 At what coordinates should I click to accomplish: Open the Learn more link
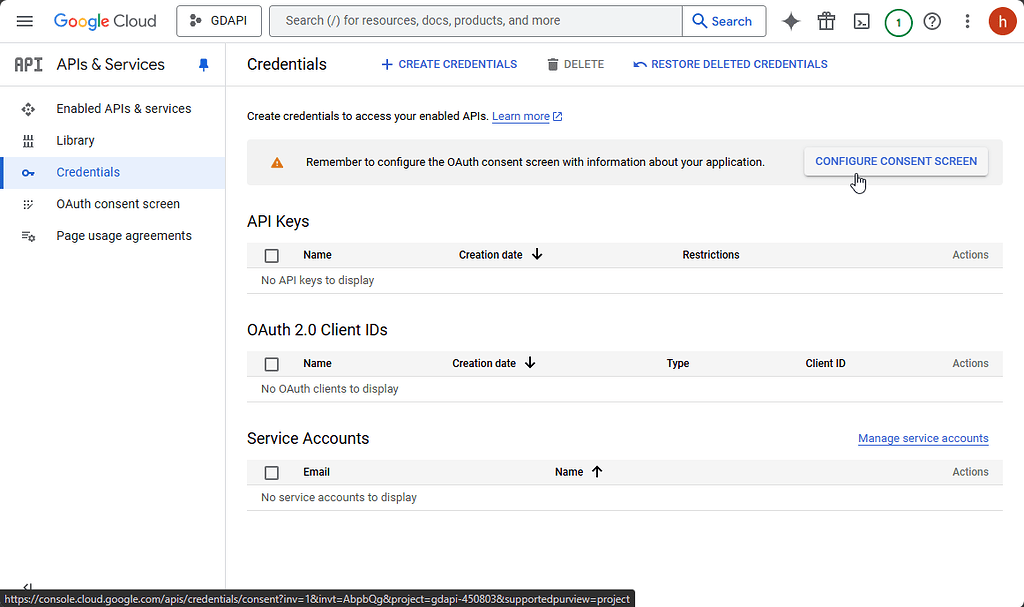click(527, 116)
